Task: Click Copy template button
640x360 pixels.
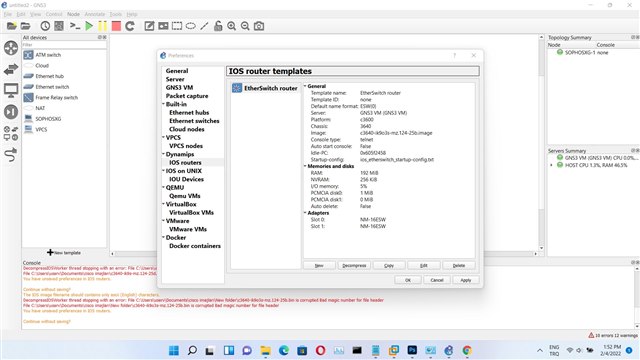Action: tap(389, 265)
